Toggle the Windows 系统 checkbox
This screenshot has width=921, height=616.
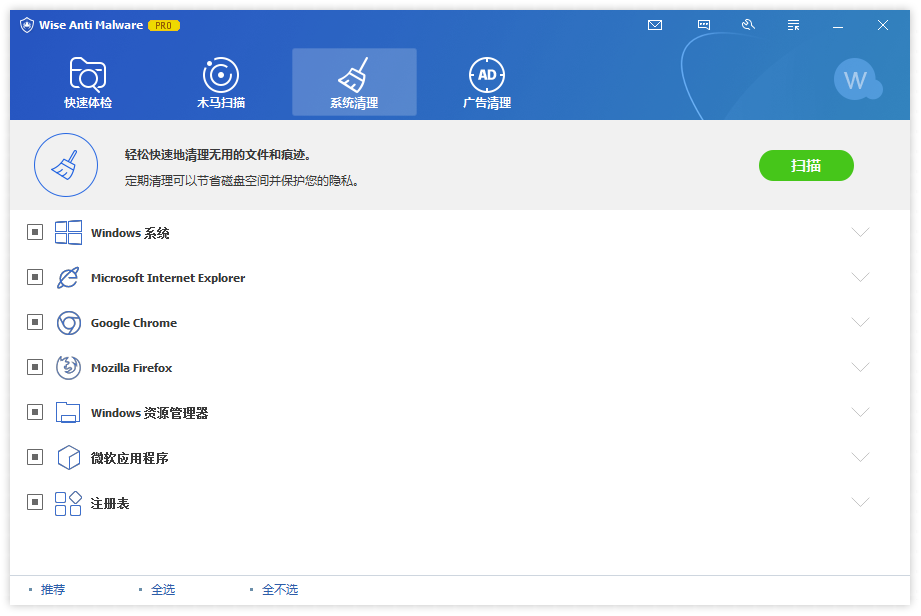tap(35, 233)
